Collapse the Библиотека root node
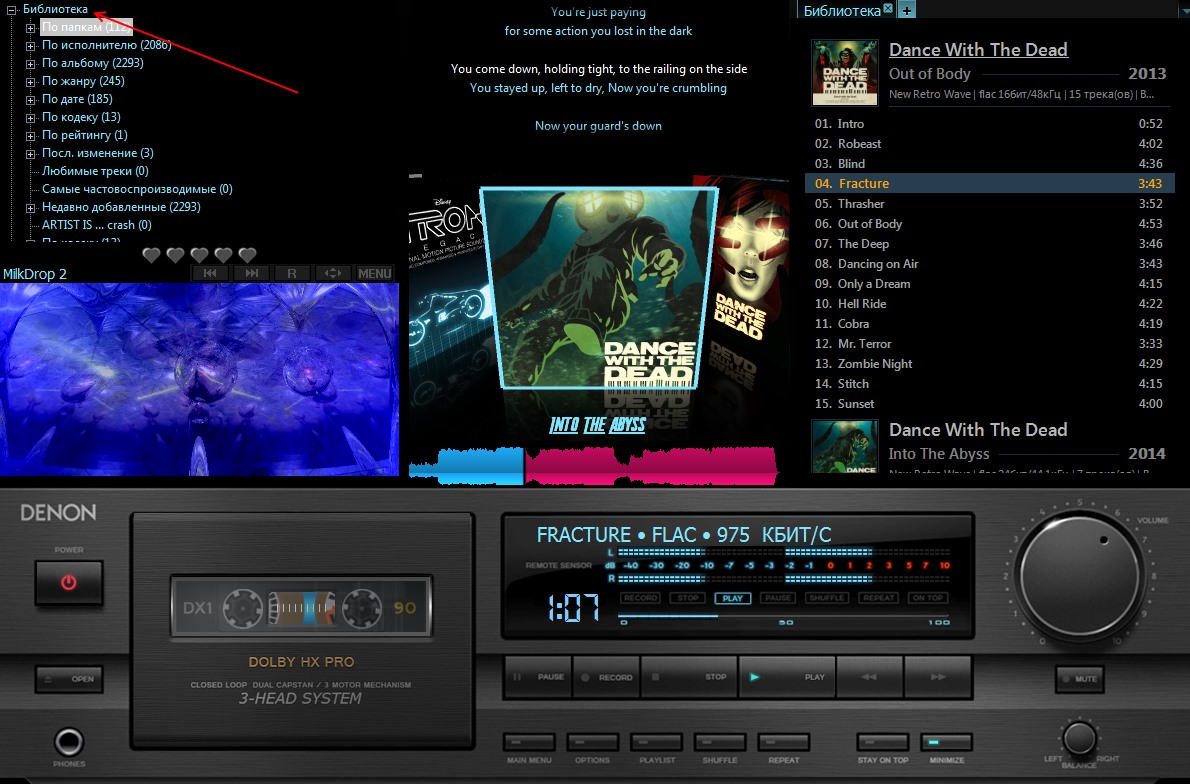Image resolution: width=1190 pixels, height=784 pixels. (x=11, y=9)
